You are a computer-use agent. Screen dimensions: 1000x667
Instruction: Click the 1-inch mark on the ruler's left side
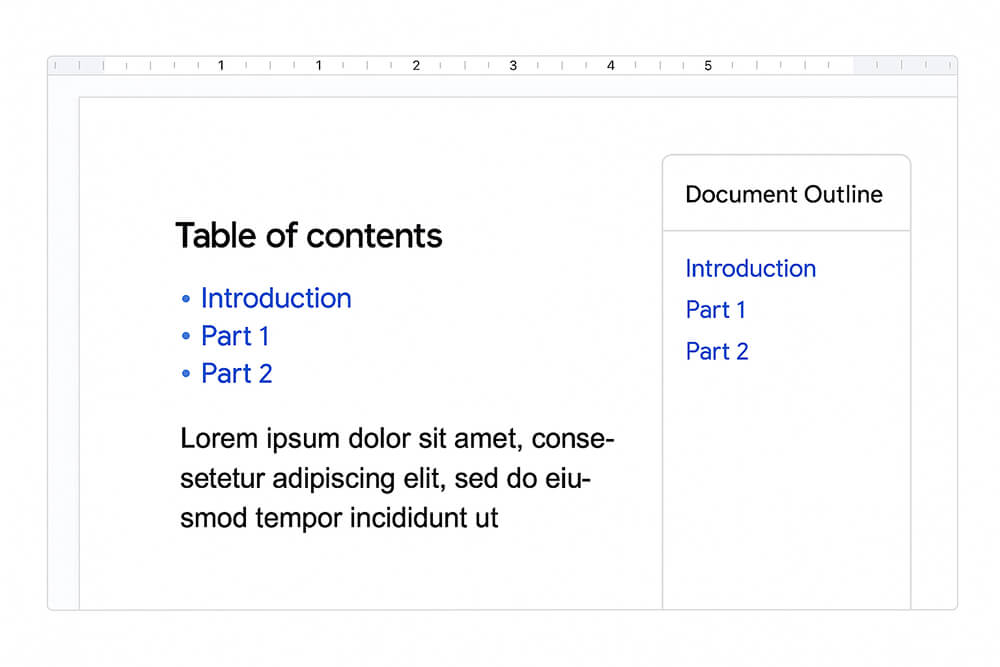[x=221, y=65]
